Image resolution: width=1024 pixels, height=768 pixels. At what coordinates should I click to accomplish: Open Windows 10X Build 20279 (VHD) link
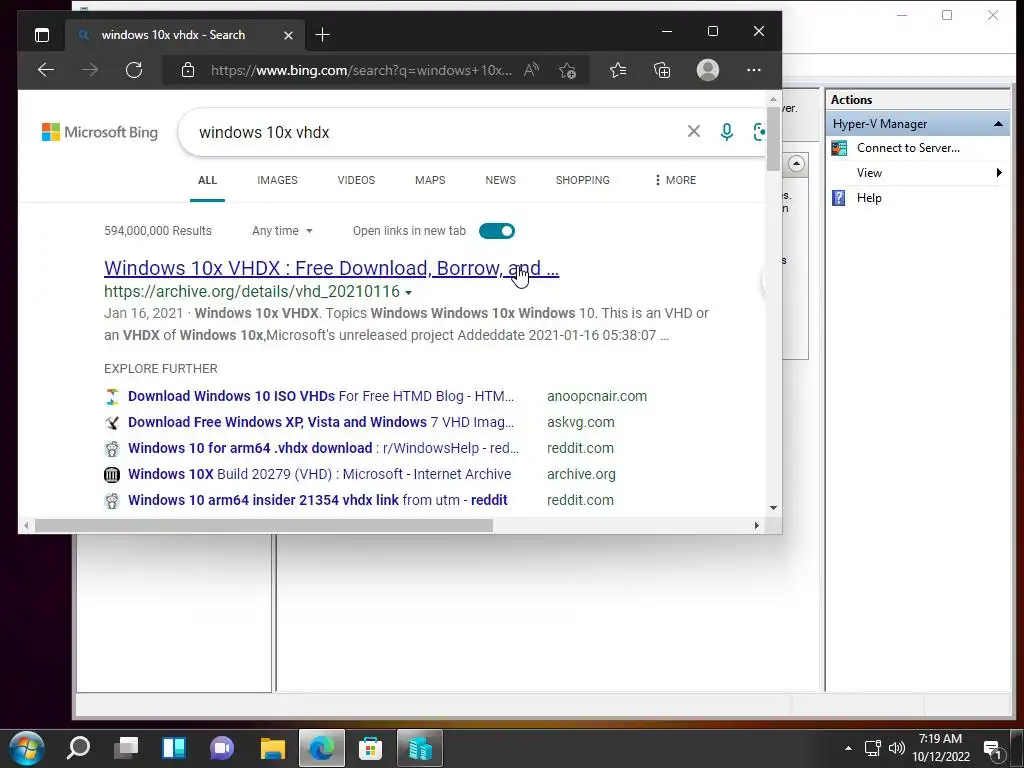tap(319, 475)
